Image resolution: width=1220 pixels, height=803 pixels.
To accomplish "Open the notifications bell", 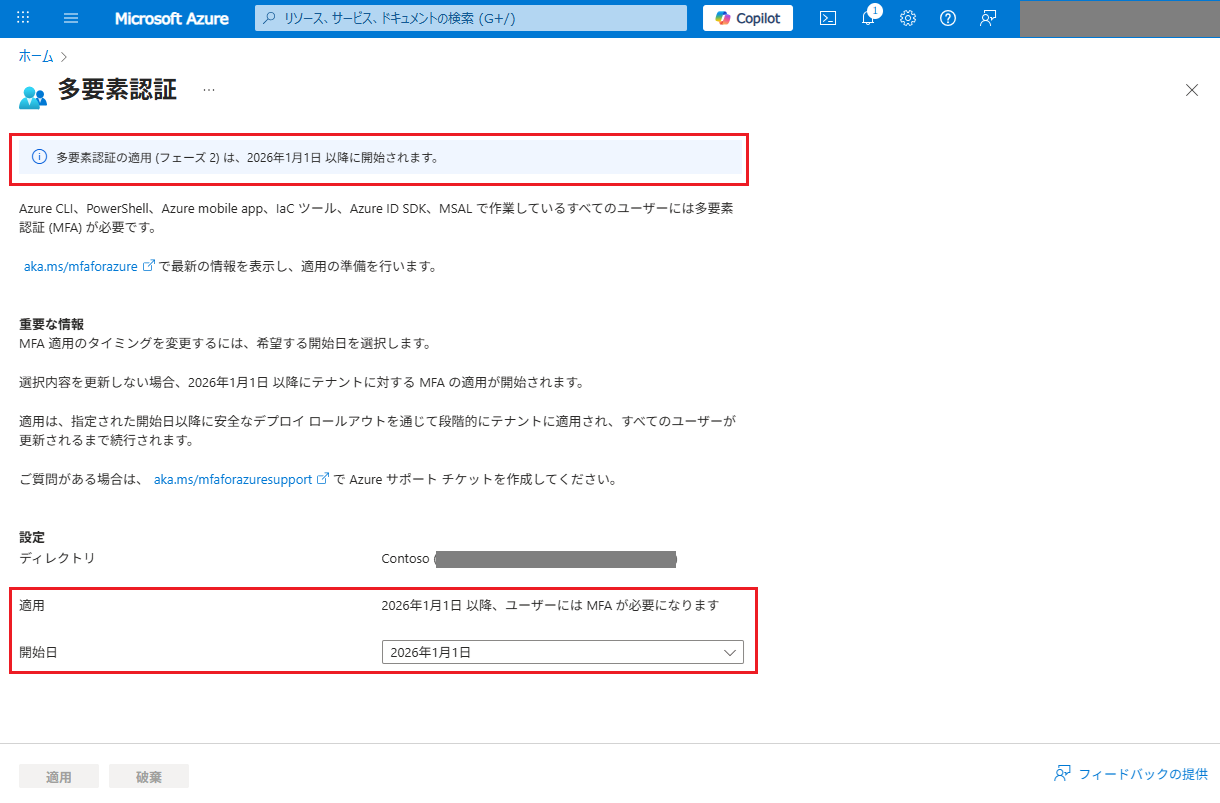I will click(868, 18).
